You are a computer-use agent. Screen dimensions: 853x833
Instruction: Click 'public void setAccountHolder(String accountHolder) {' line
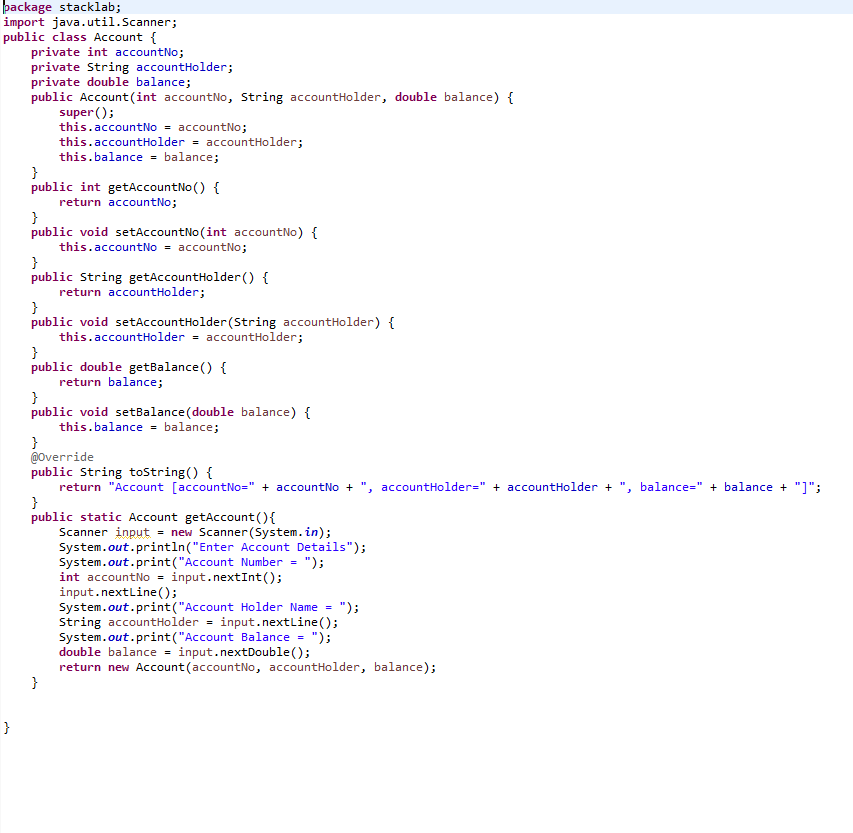pos(213,323)
